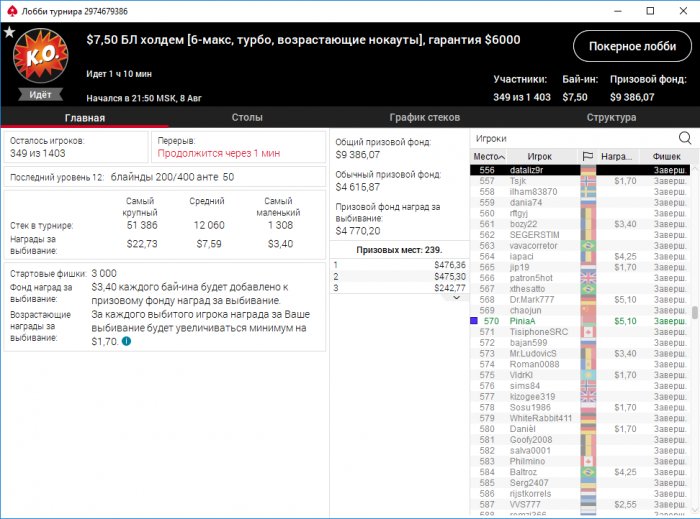Click the flag of player vavacorretor
The image size is (700, 519).
tap(588, 245)
